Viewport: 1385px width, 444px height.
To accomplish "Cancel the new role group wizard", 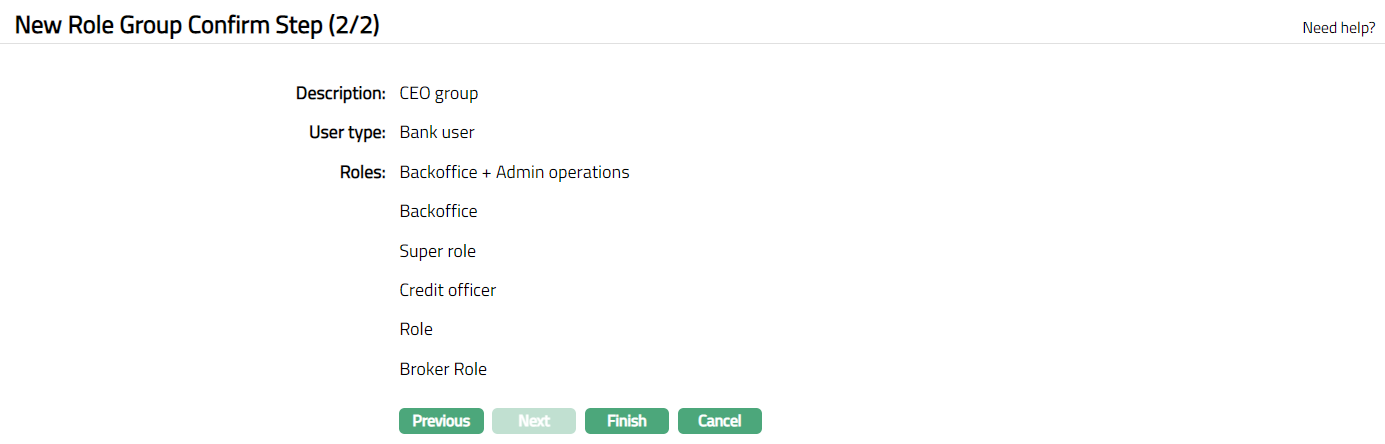I will [x=720, y=421].
